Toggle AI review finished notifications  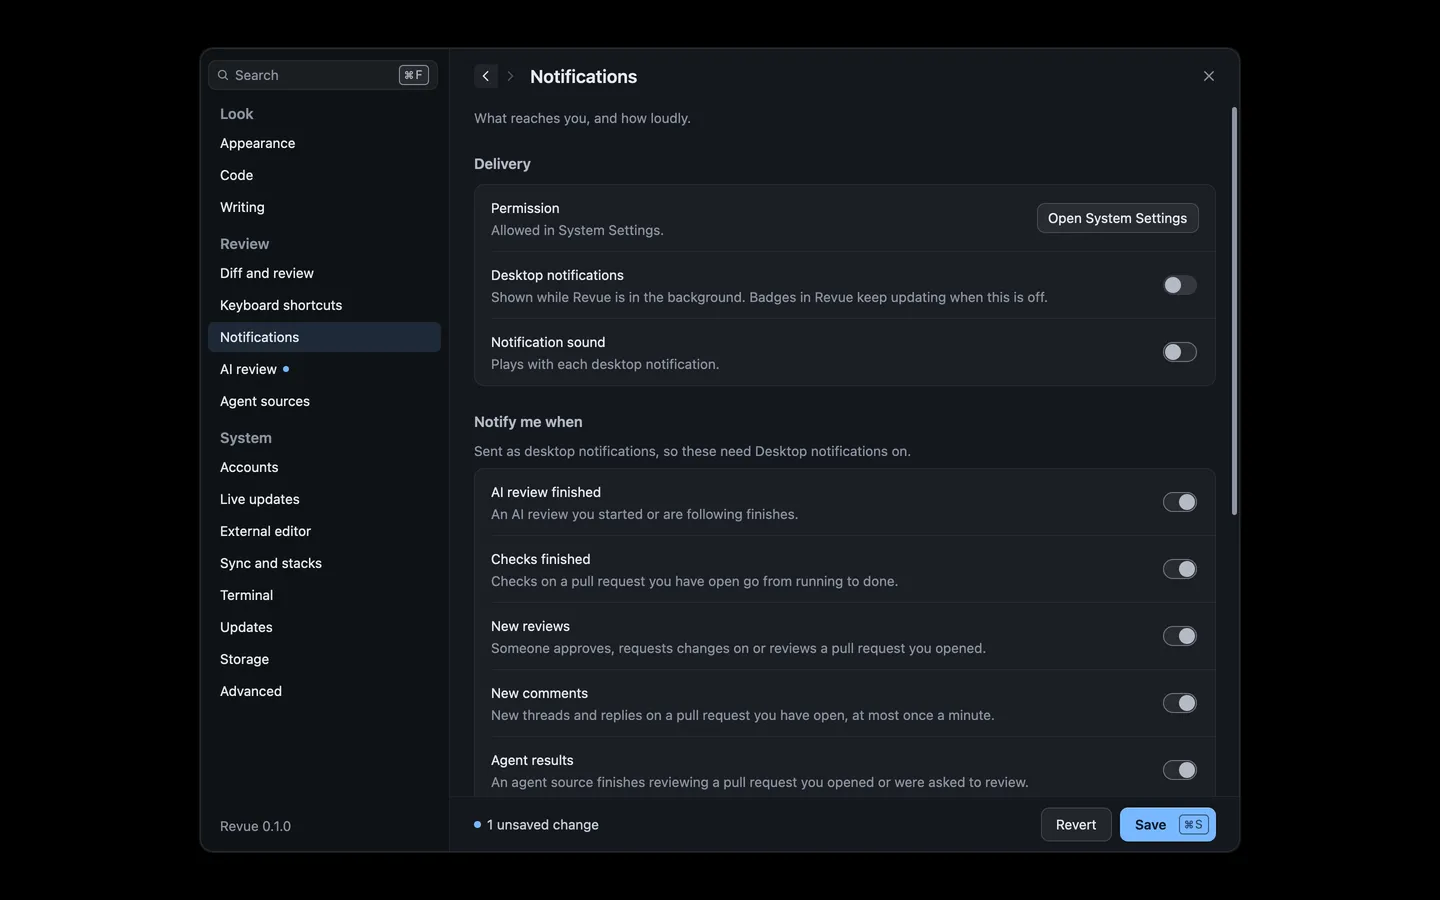1180,502
